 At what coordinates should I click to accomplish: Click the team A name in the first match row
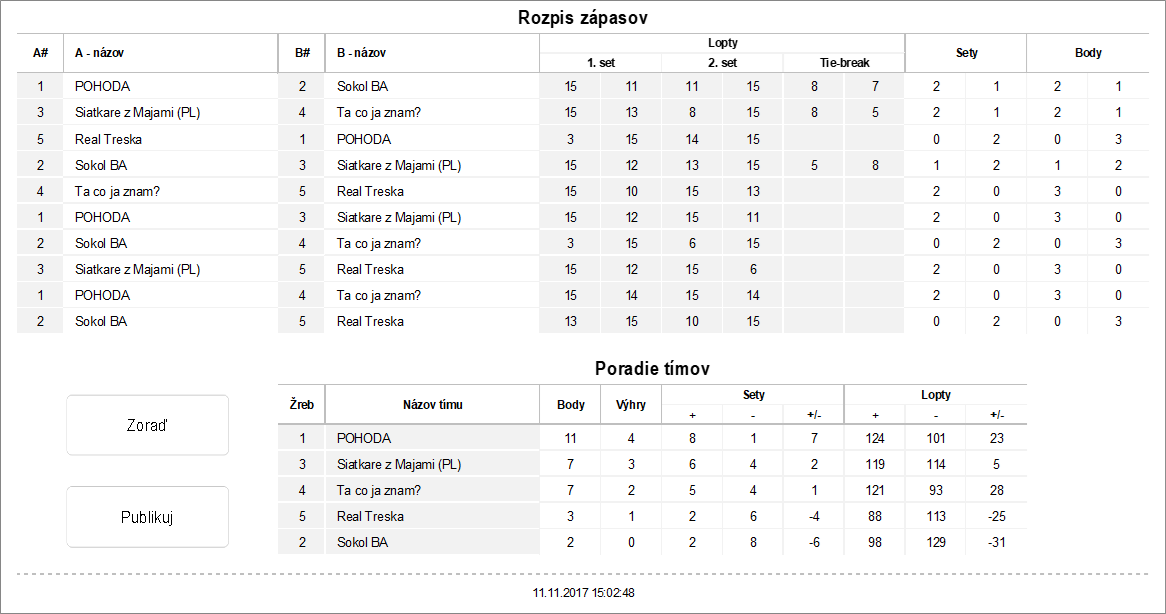(x=103, y=87)
